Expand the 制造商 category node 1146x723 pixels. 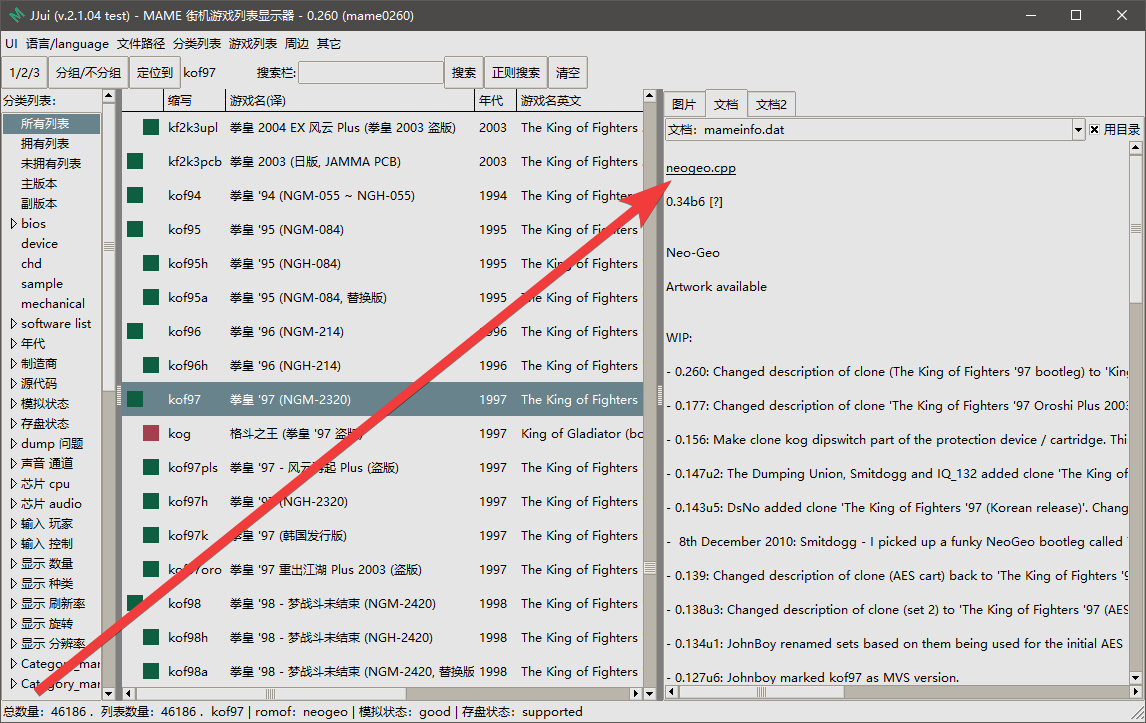point(13,363)
